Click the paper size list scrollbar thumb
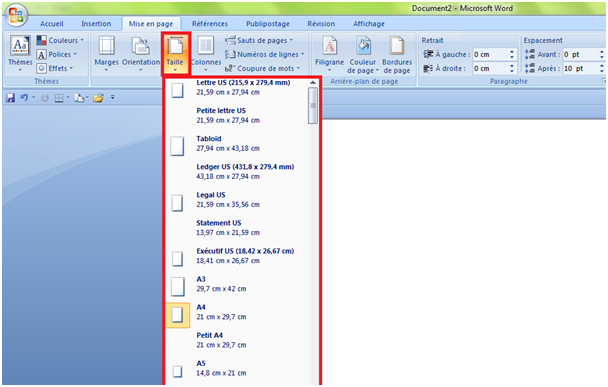The height and width of the screenshot is (387, 608). click(x=313, y=105)
